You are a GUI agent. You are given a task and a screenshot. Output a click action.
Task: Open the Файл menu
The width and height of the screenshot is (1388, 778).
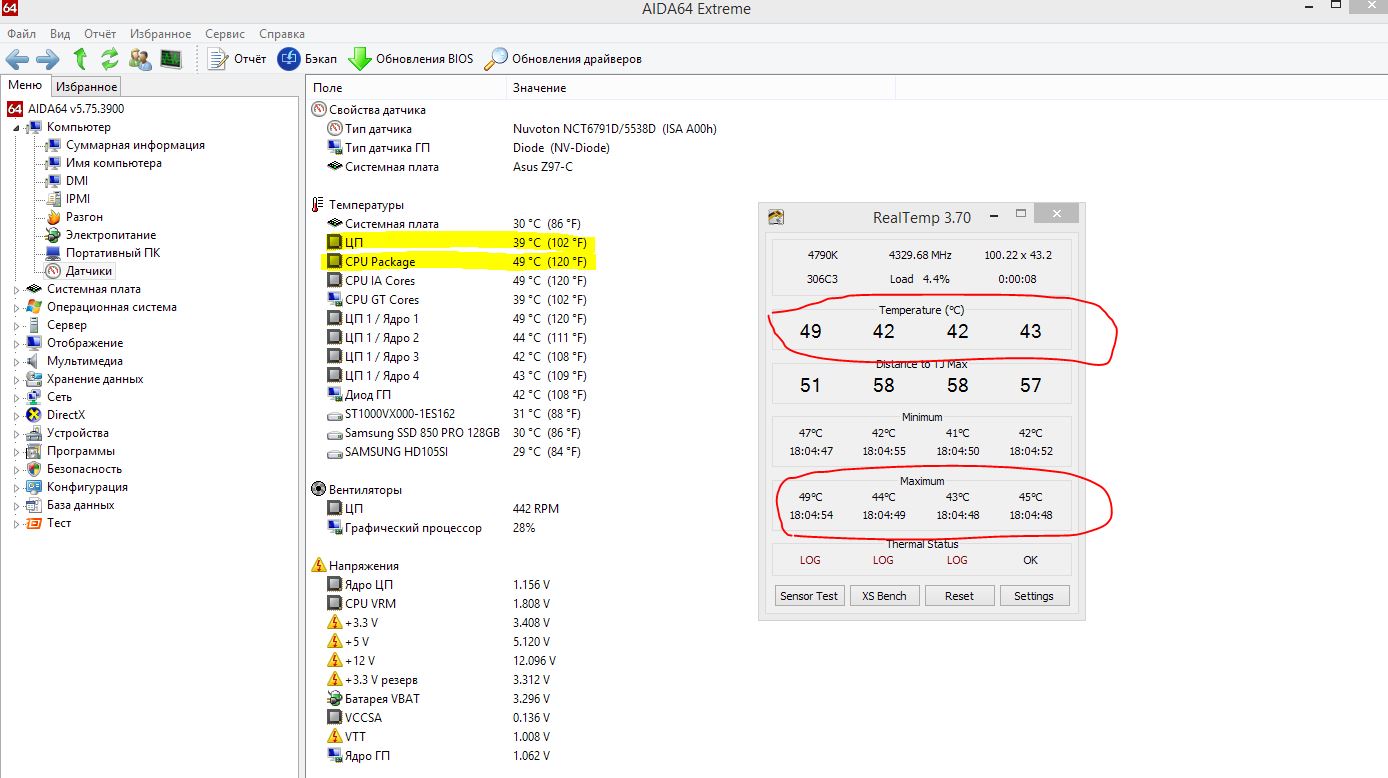point(21,34)
